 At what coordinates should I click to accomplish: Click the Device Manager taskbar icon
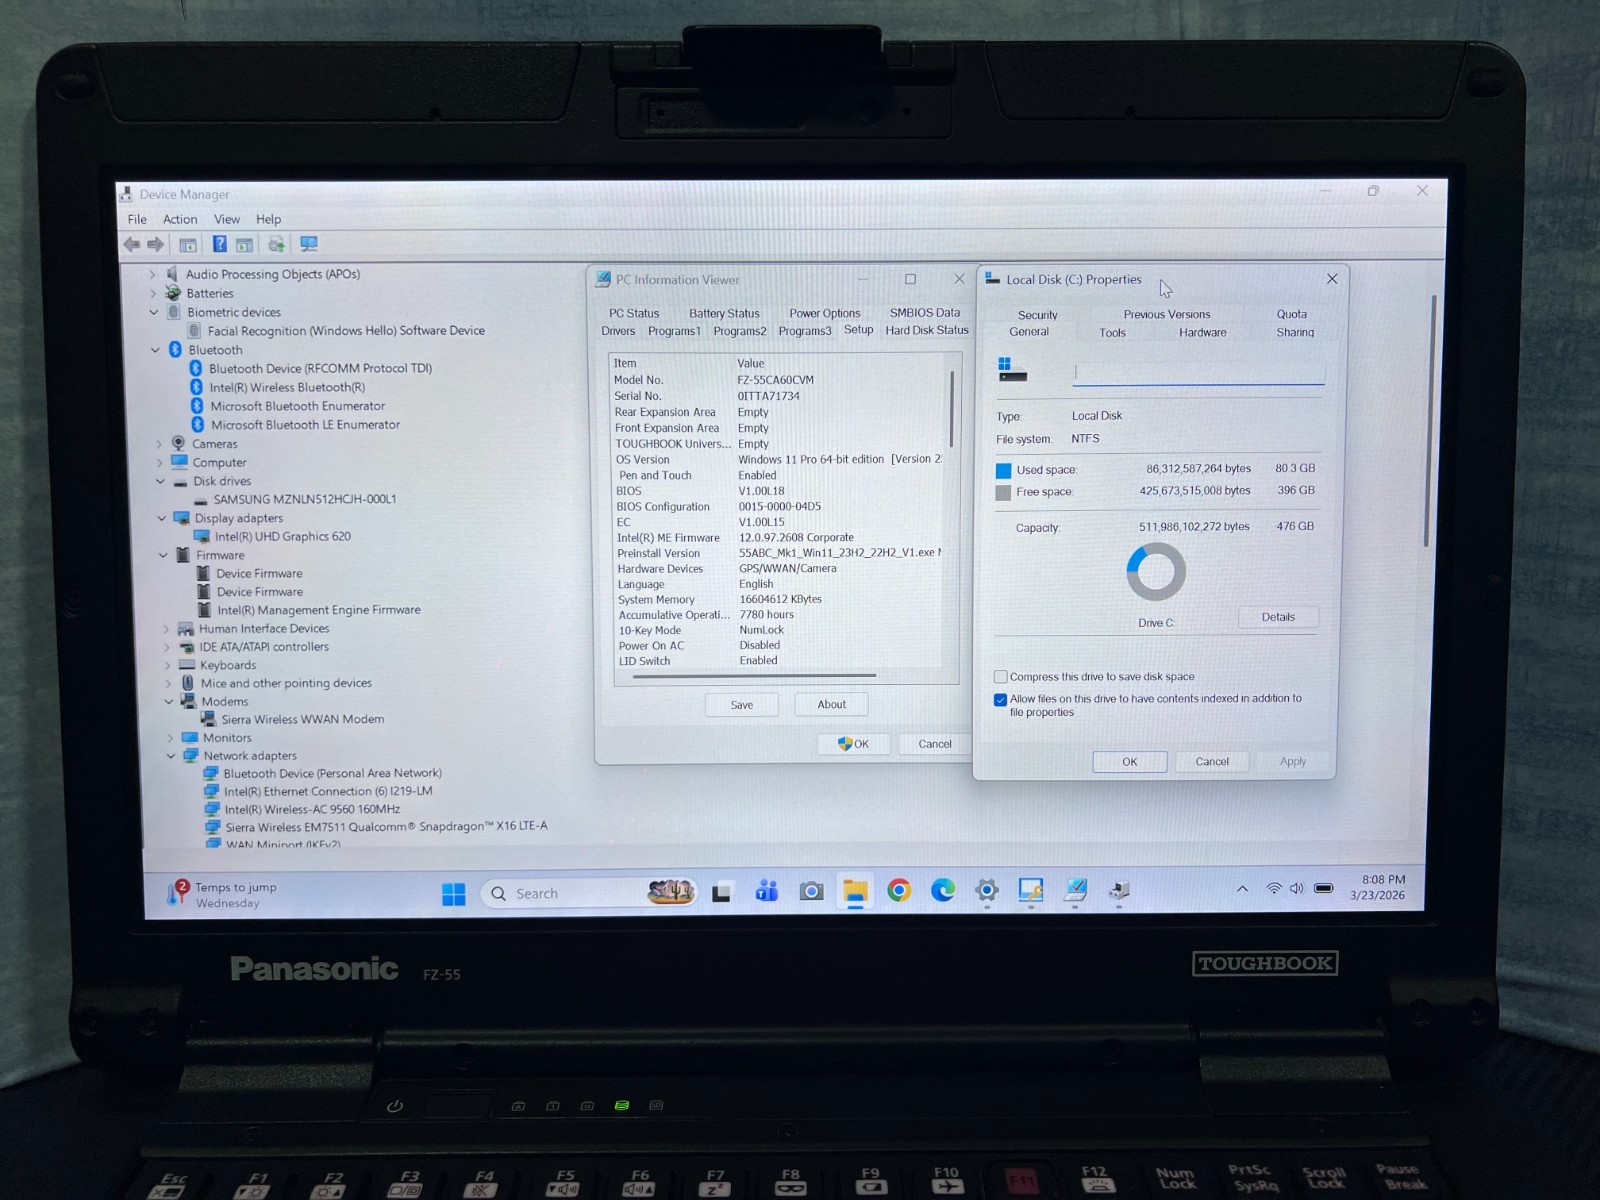pyautogui.click(x=1119, y=890)
